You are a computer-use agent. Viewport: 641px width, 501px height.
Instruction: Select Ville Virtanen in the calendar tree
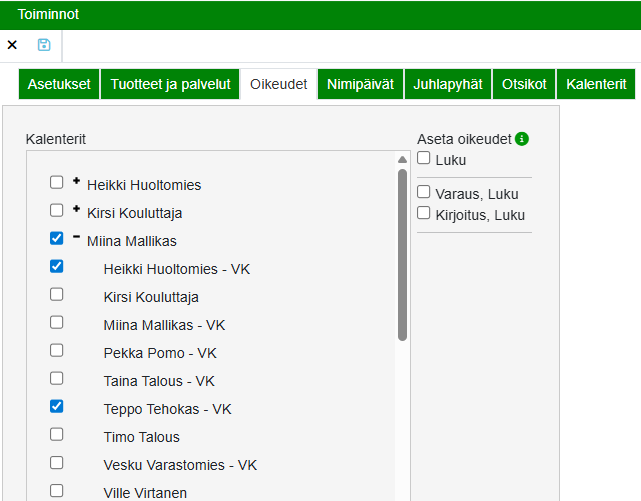coord(145,492)
